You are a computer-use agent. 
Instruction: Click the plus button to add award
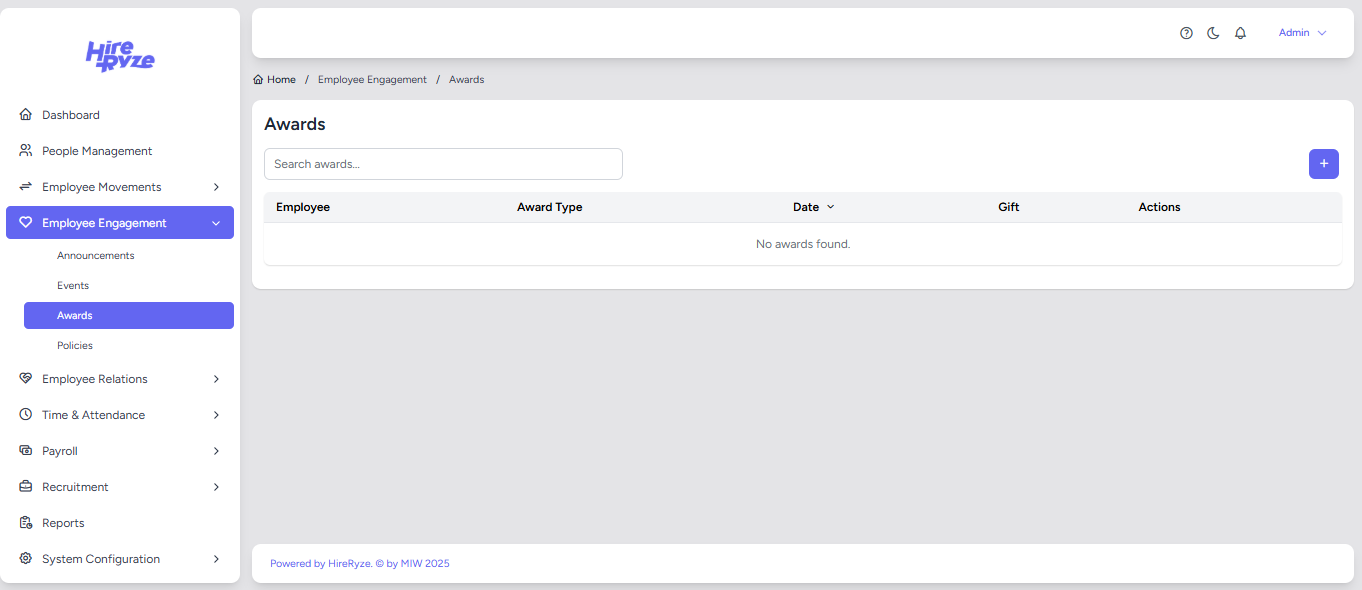coord(1323,164)
